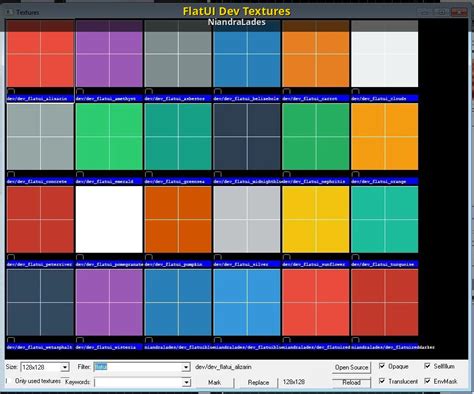Click the selected texture name beside the Filter field
This screenshot has width=474, height=394.
point(223,367)
